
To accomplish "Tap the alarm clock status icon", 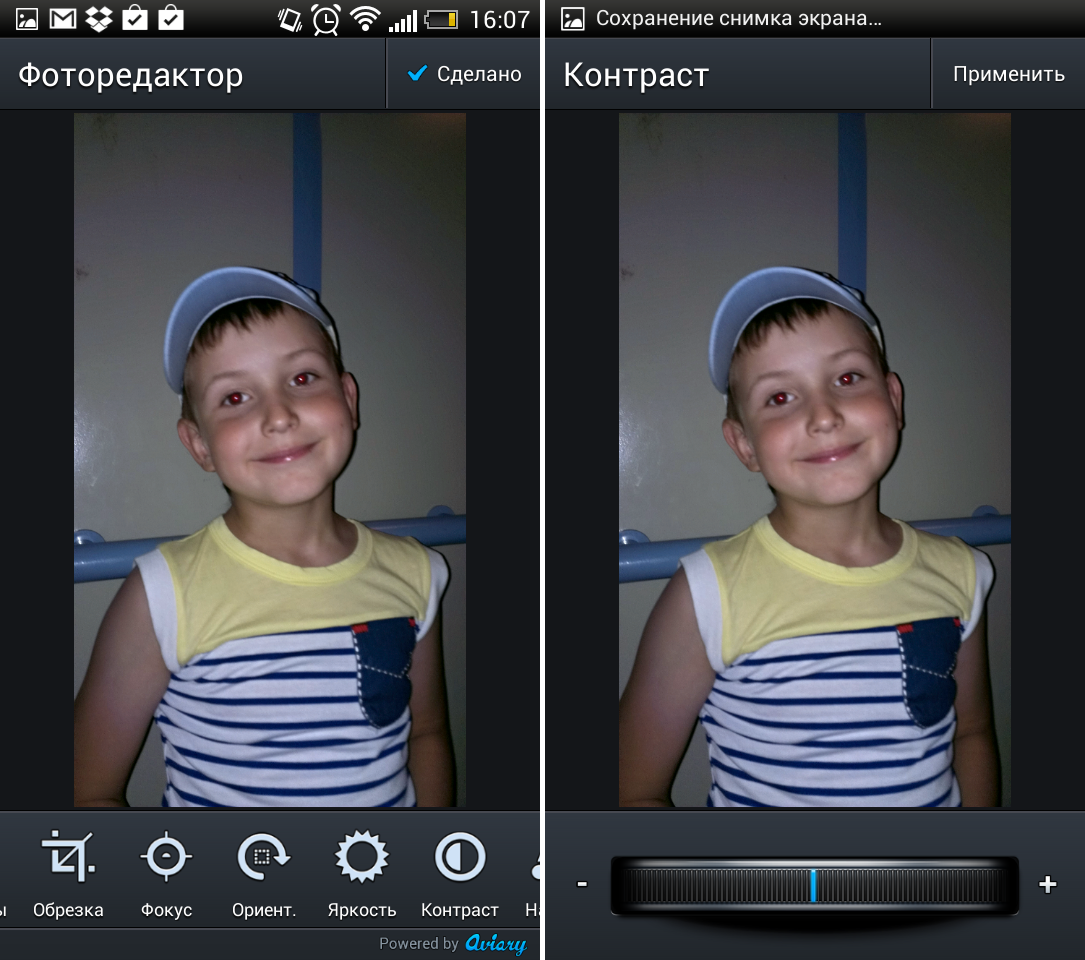I will pyautogui.click(x=326, y=19).
